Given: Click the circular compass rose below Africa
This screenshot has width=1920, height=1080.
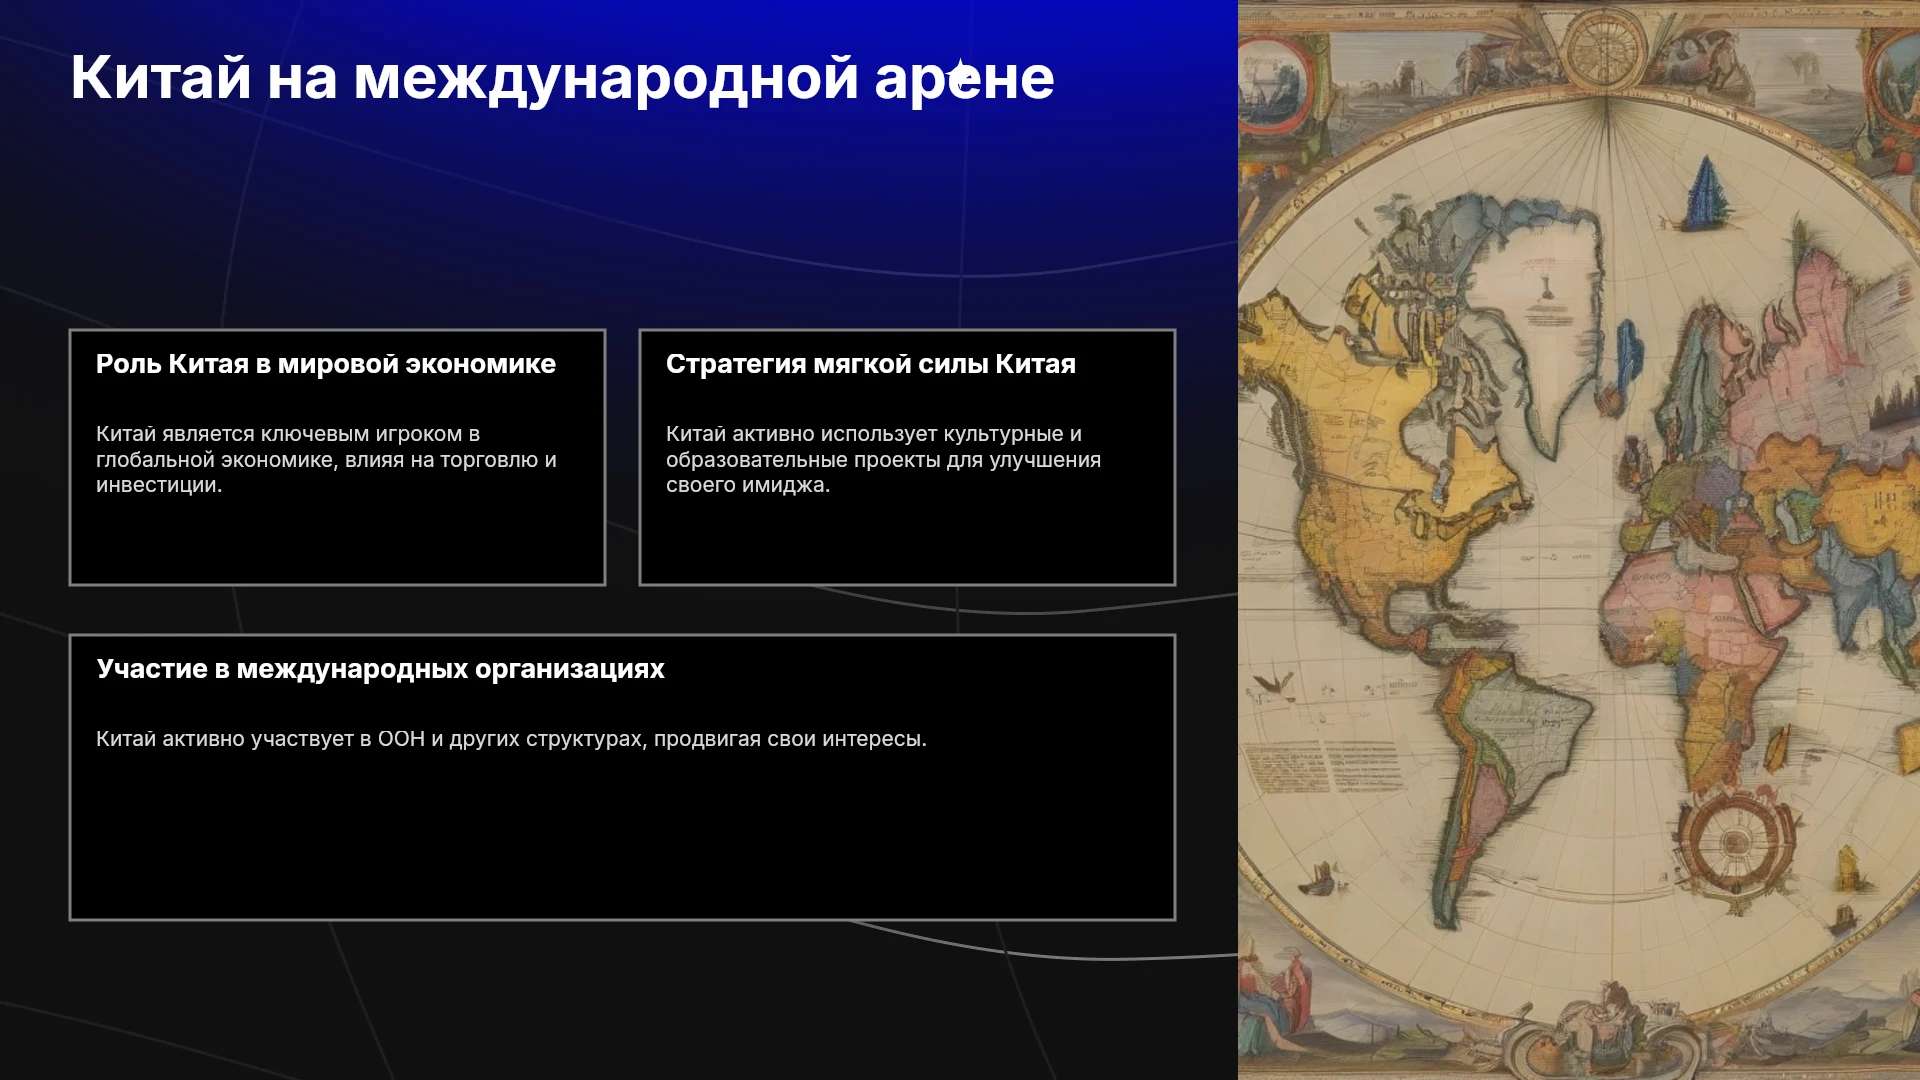Looking at the screenshot, I should 1737,842.
